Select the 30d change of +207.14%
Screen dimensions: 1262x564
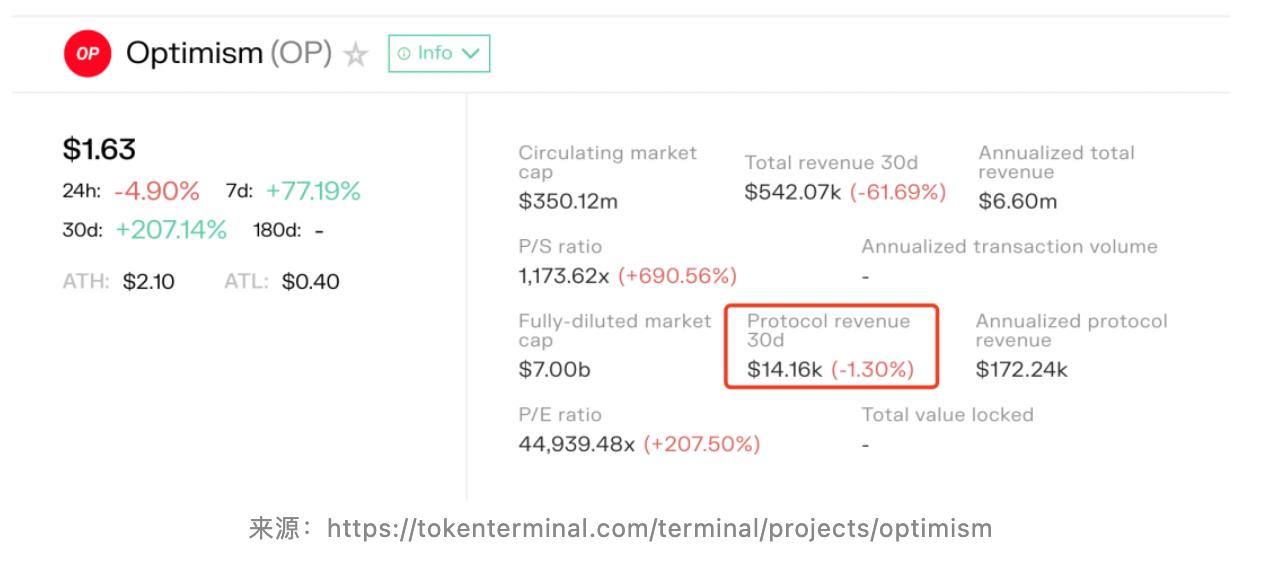click(x=171, y=230)
